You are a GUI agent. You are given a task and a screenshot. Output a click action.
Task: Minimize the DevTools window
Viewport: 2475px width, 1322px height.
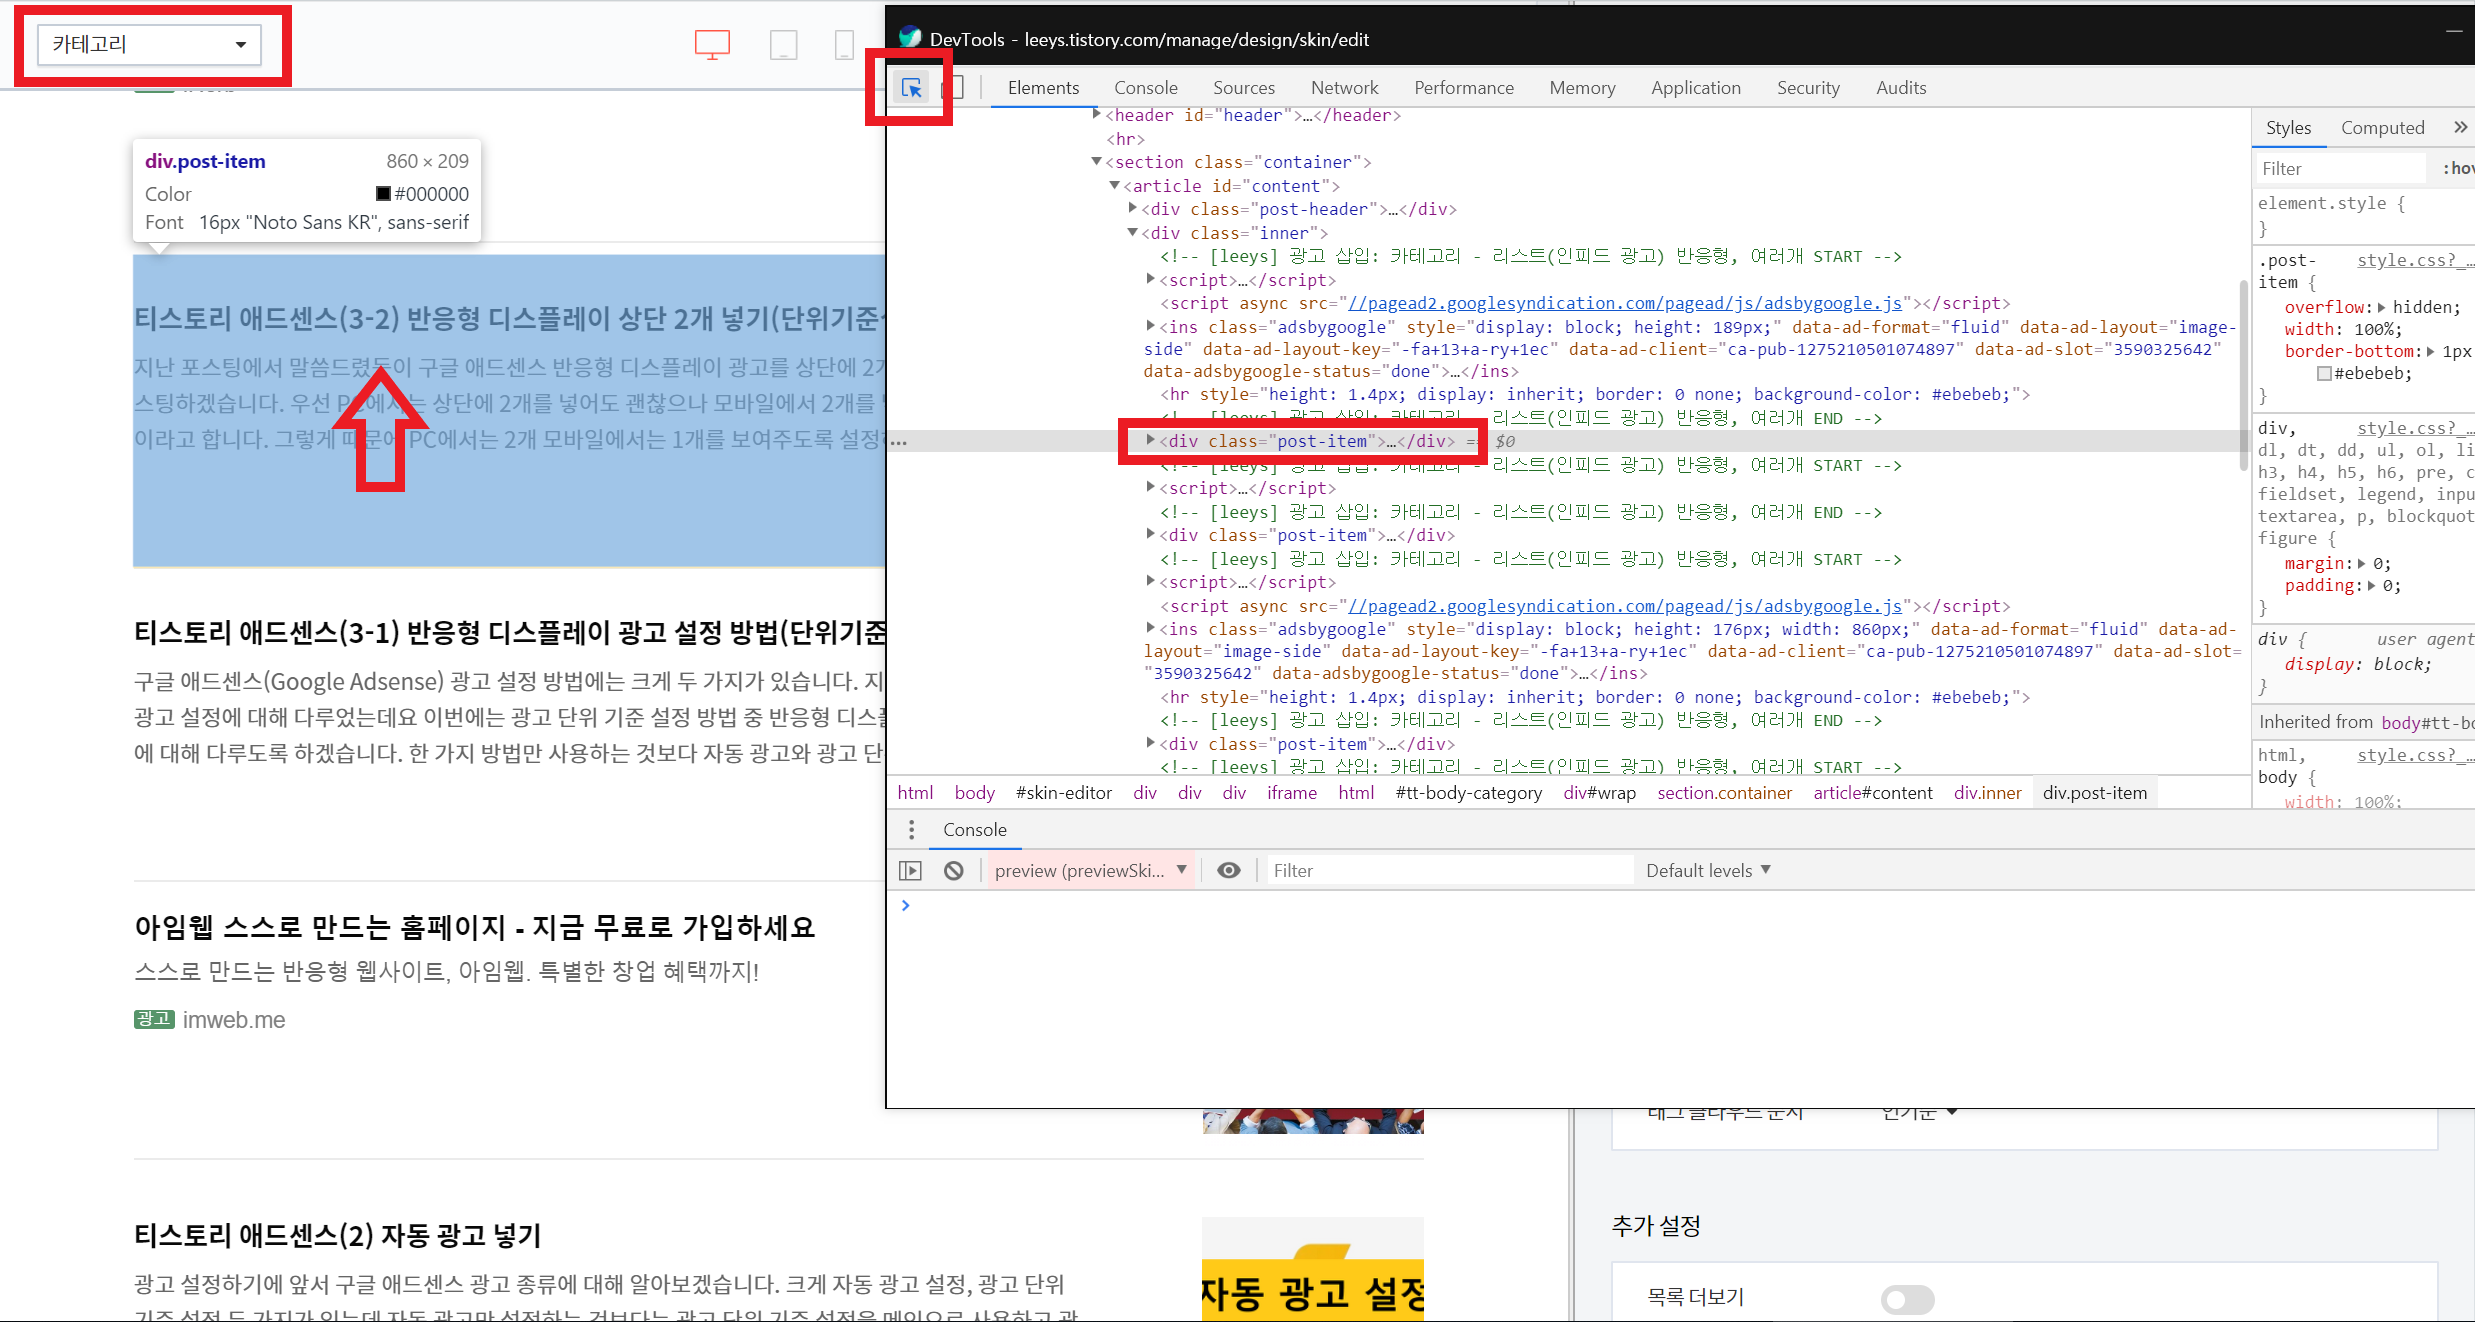(x=2454, y=32)
